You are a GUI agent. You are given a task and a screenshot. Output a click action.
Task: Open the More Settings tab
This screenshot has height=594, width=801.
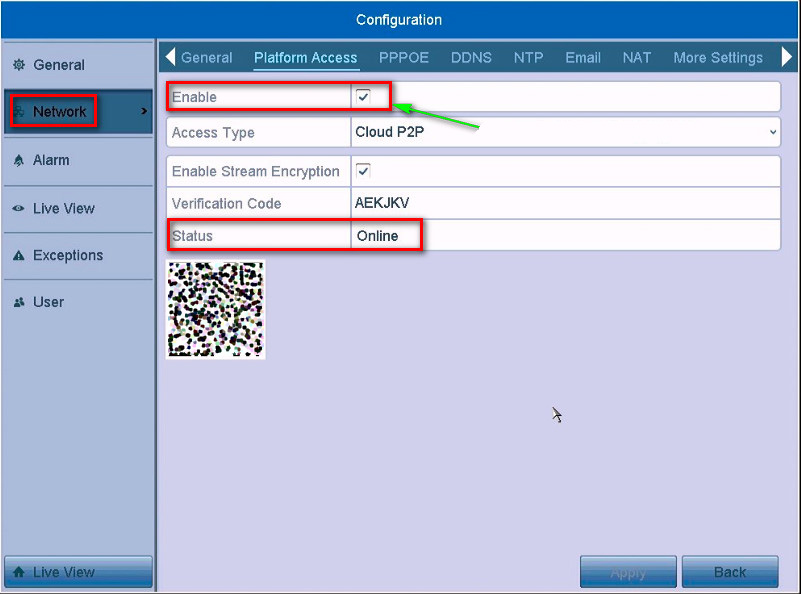point(718,58)
